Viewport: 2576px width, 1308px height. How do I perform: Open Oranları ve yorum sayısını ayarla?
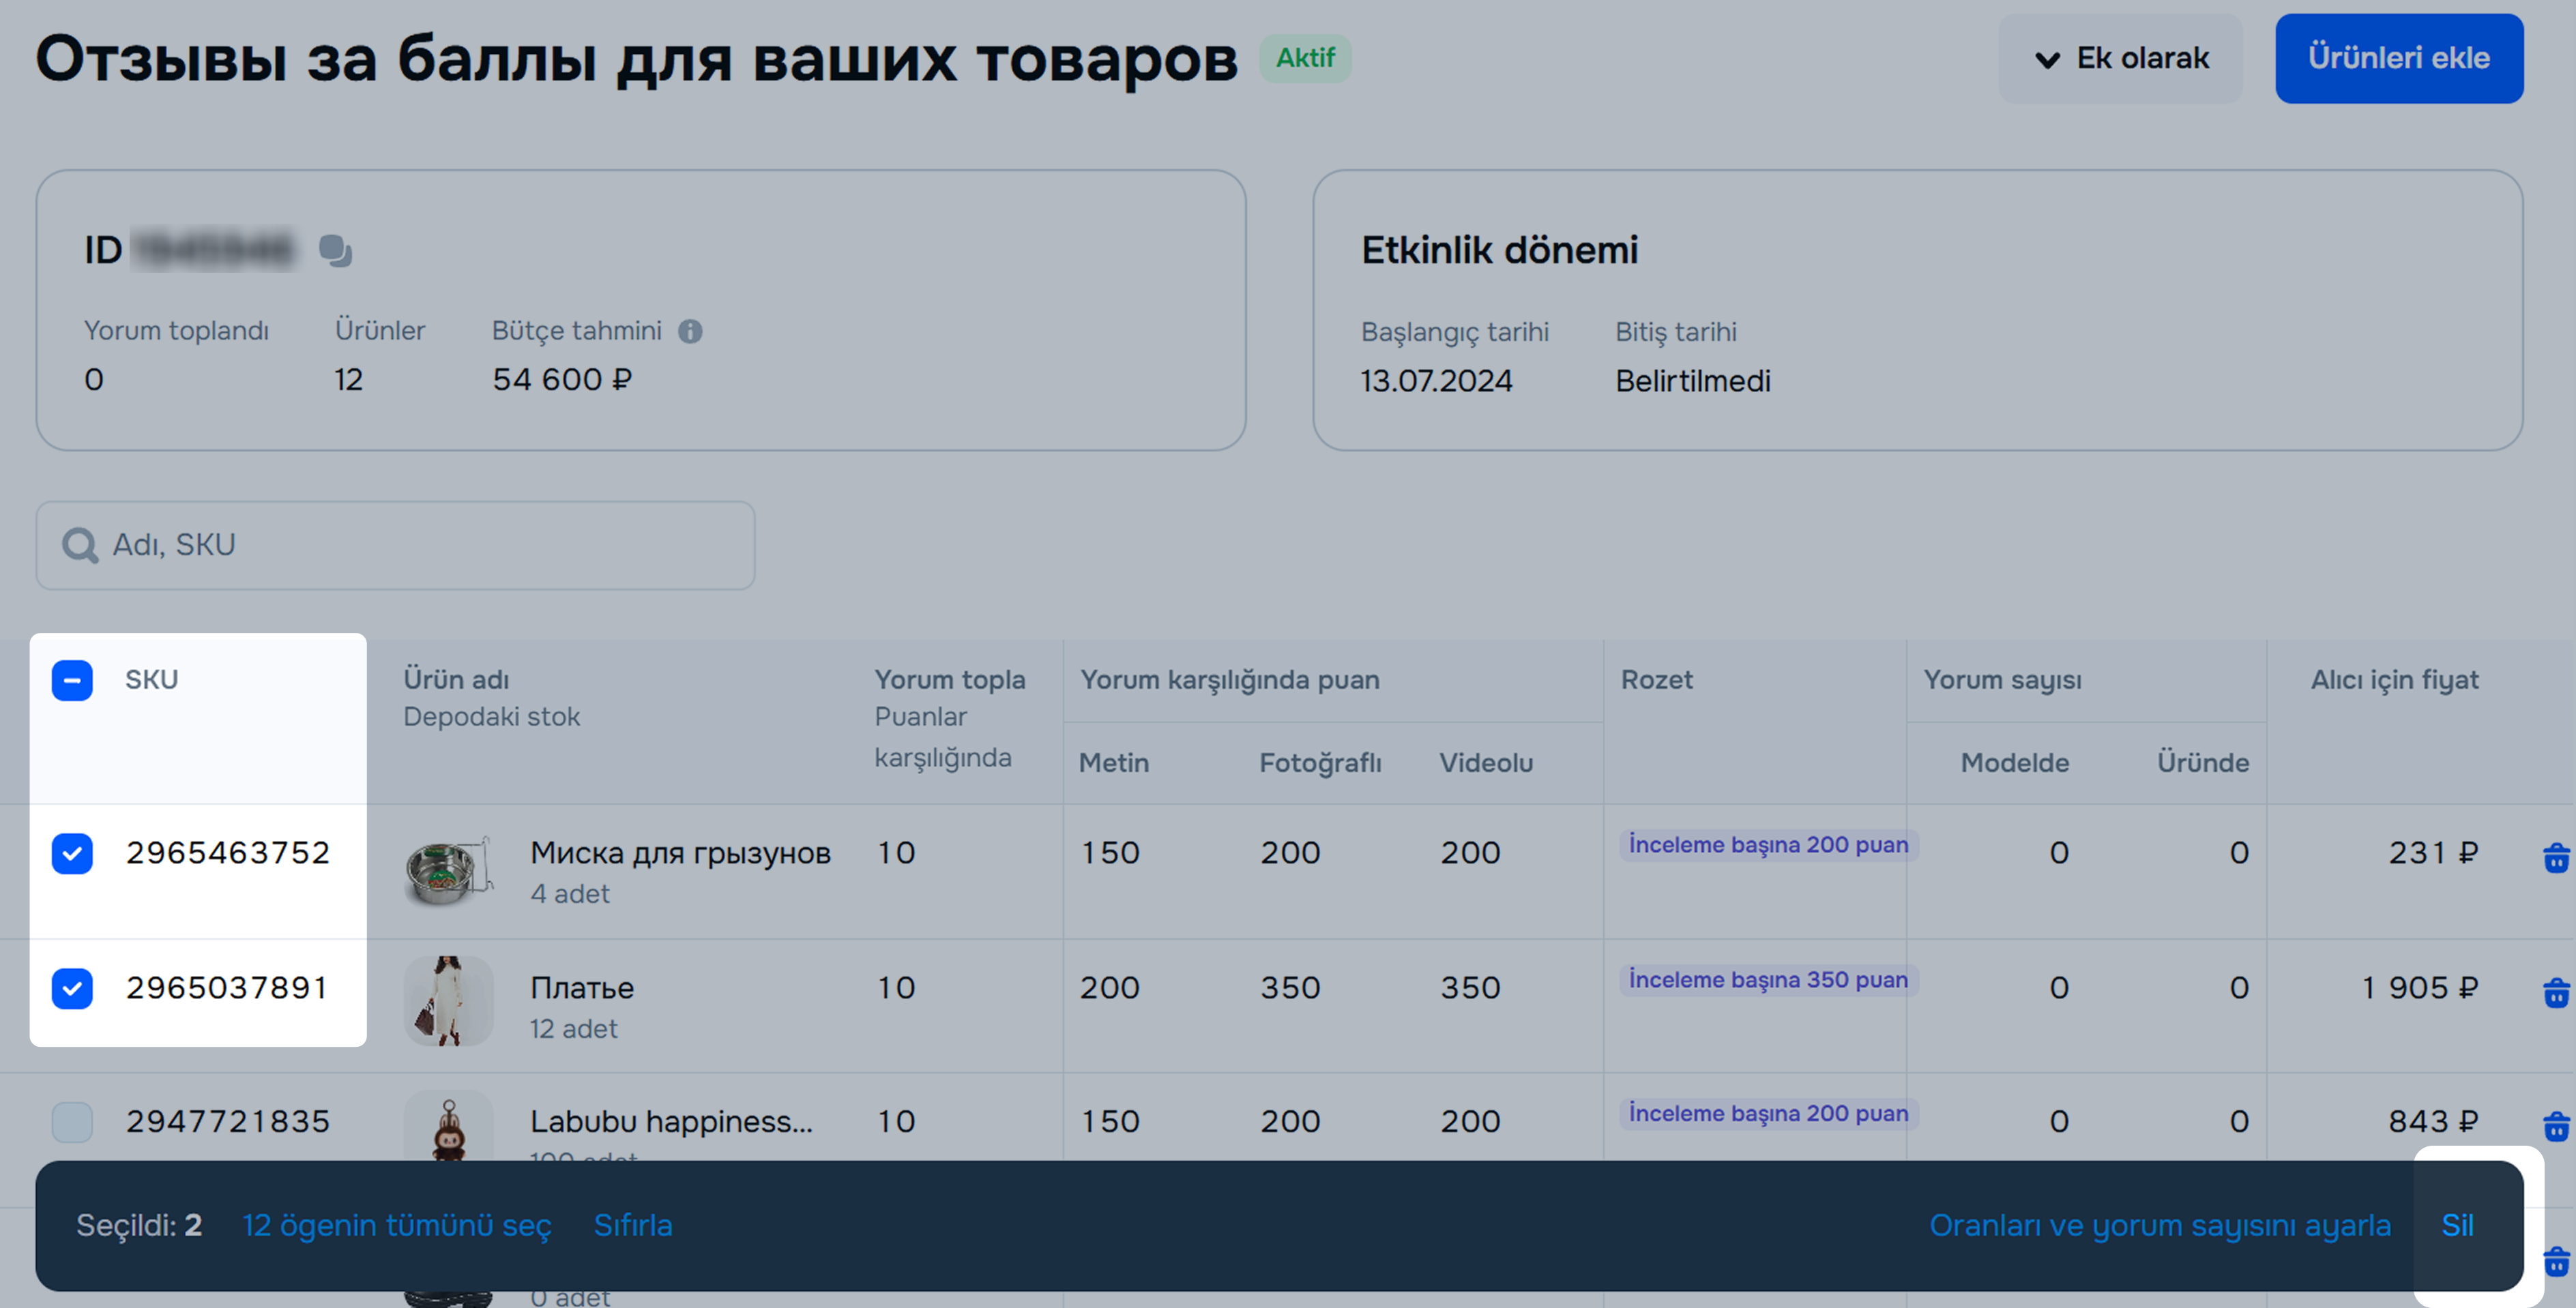2159,1225
